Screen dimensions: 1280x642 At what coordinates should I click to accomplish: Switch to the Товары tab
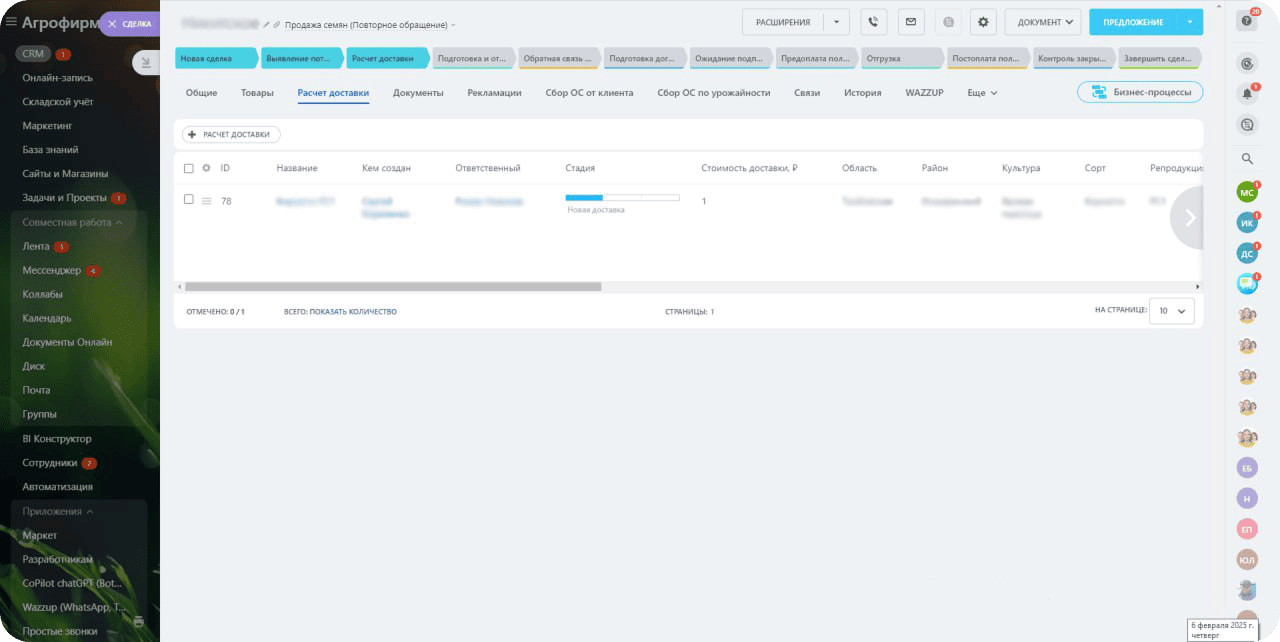point(257,93)
